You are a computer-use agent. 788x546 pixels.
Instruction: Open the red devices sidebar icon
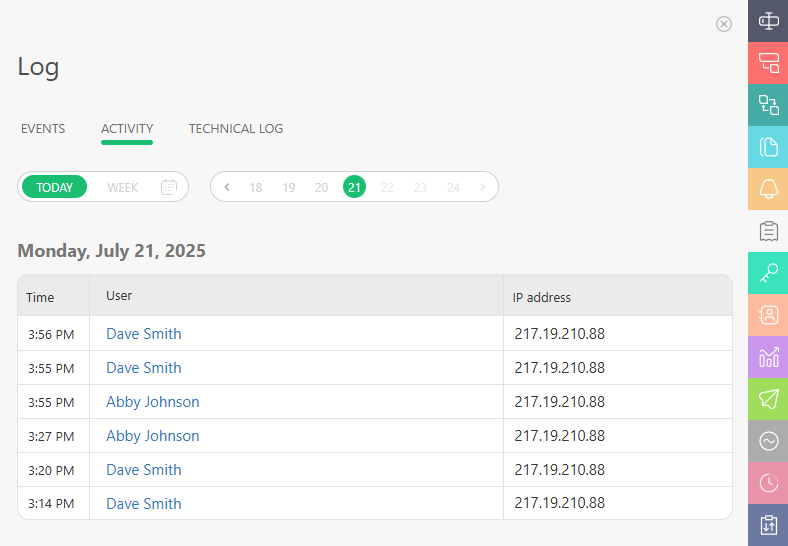point(768,63)
